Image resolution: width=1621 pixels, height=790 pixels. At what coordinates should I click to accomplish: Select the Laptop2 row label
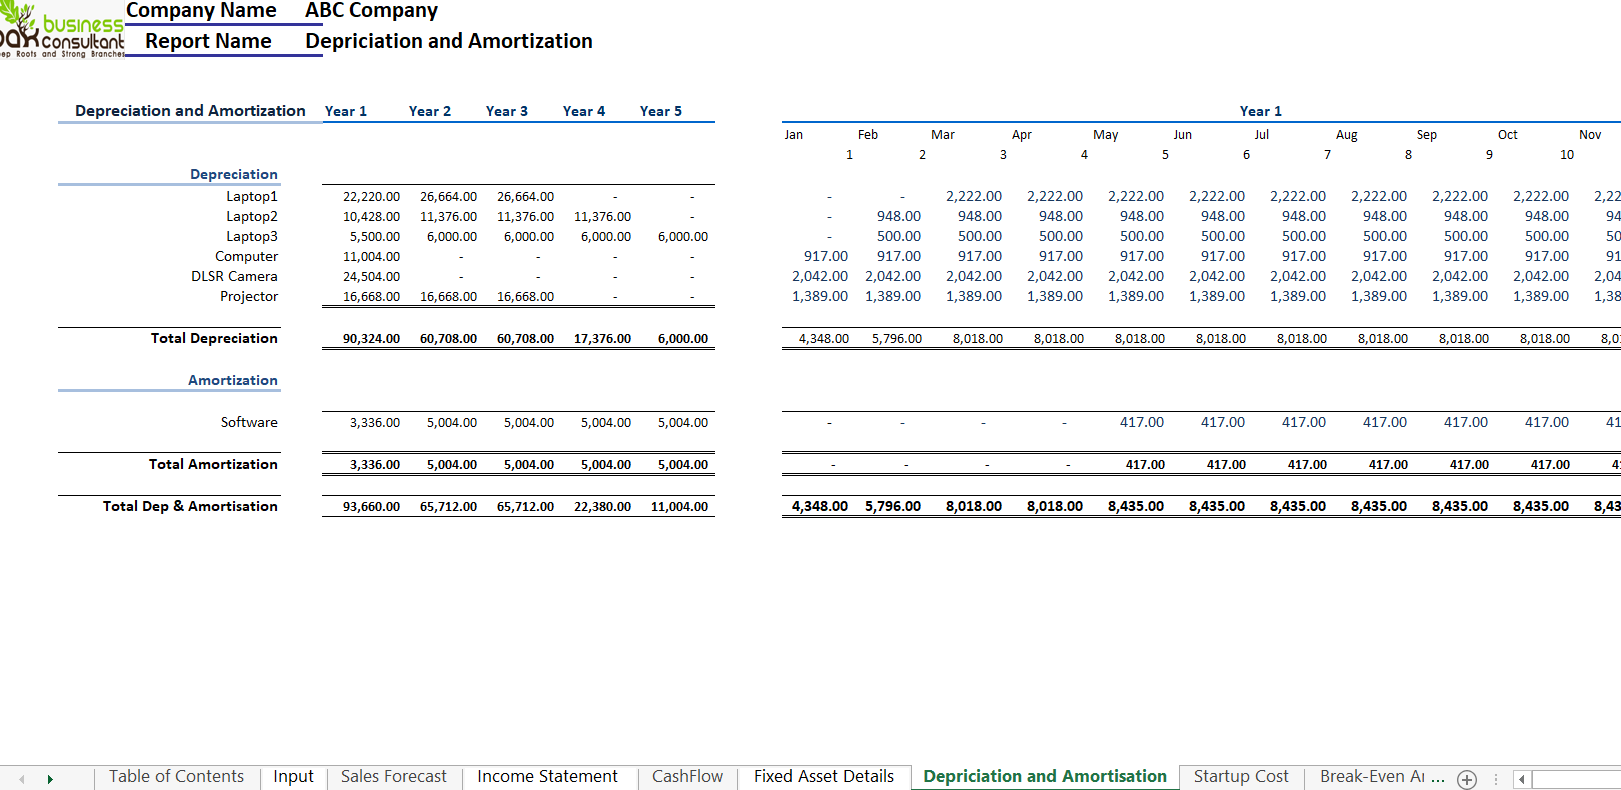pos(252,216)
